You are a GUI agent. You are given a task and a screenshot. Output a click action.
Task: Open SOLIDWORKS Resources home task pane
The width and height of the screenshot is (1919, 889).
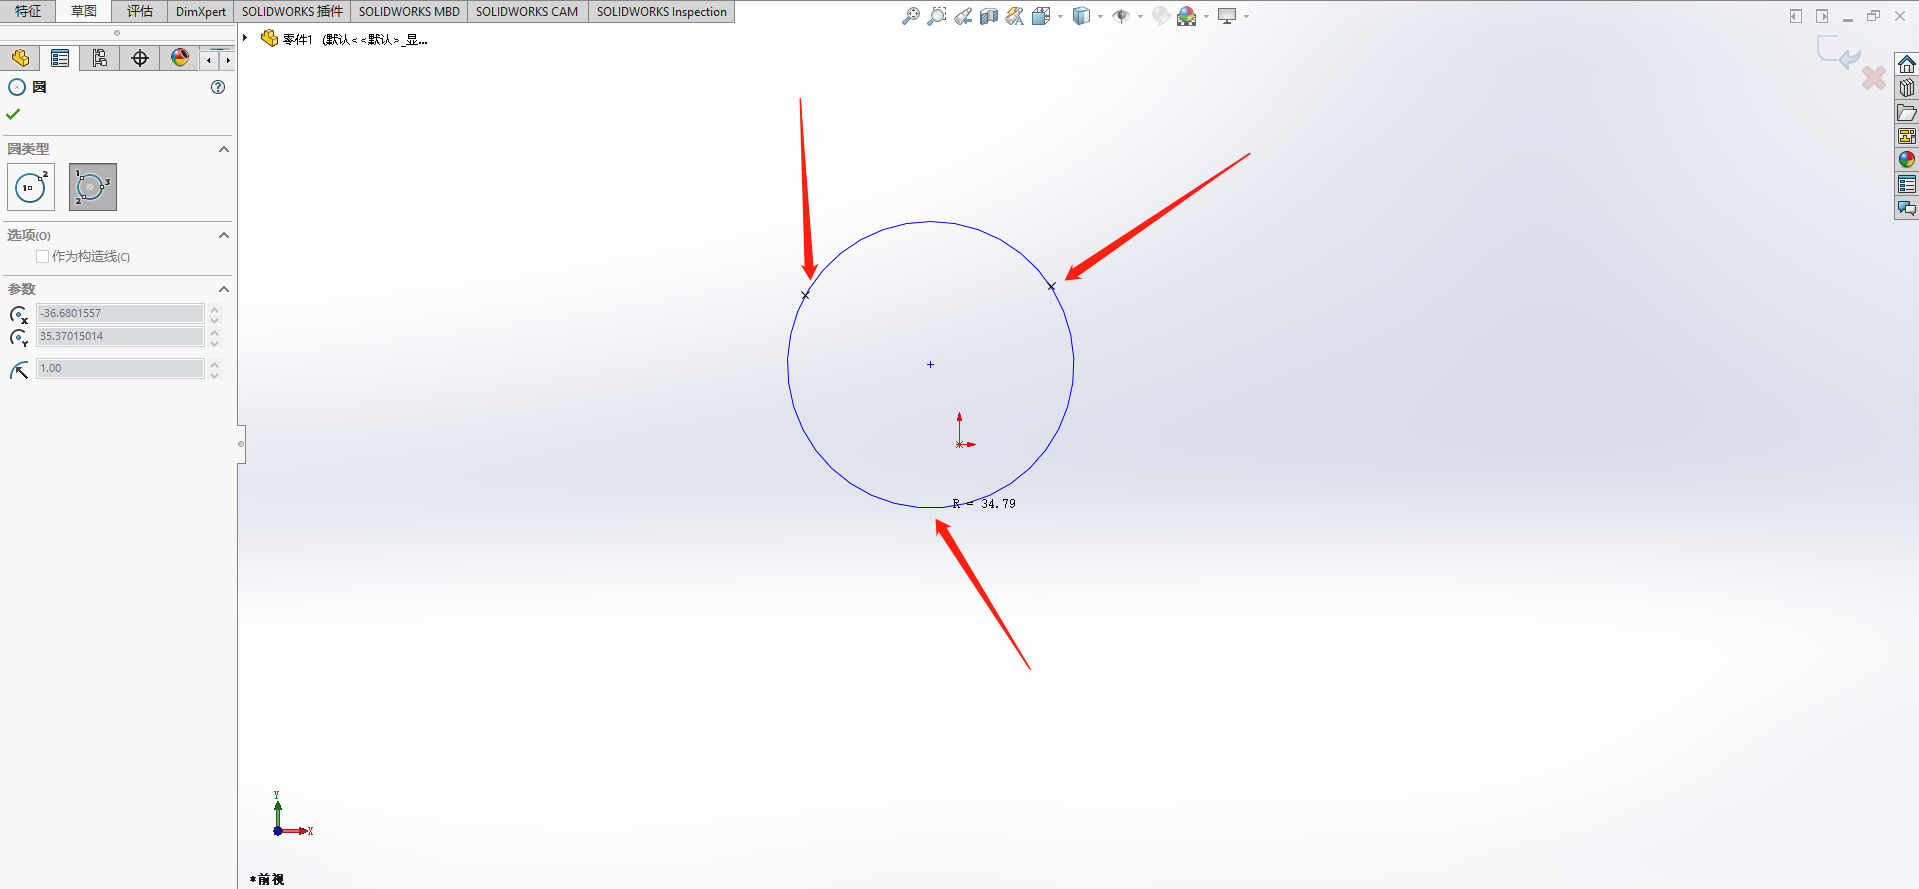click(x=1907, y=64)
